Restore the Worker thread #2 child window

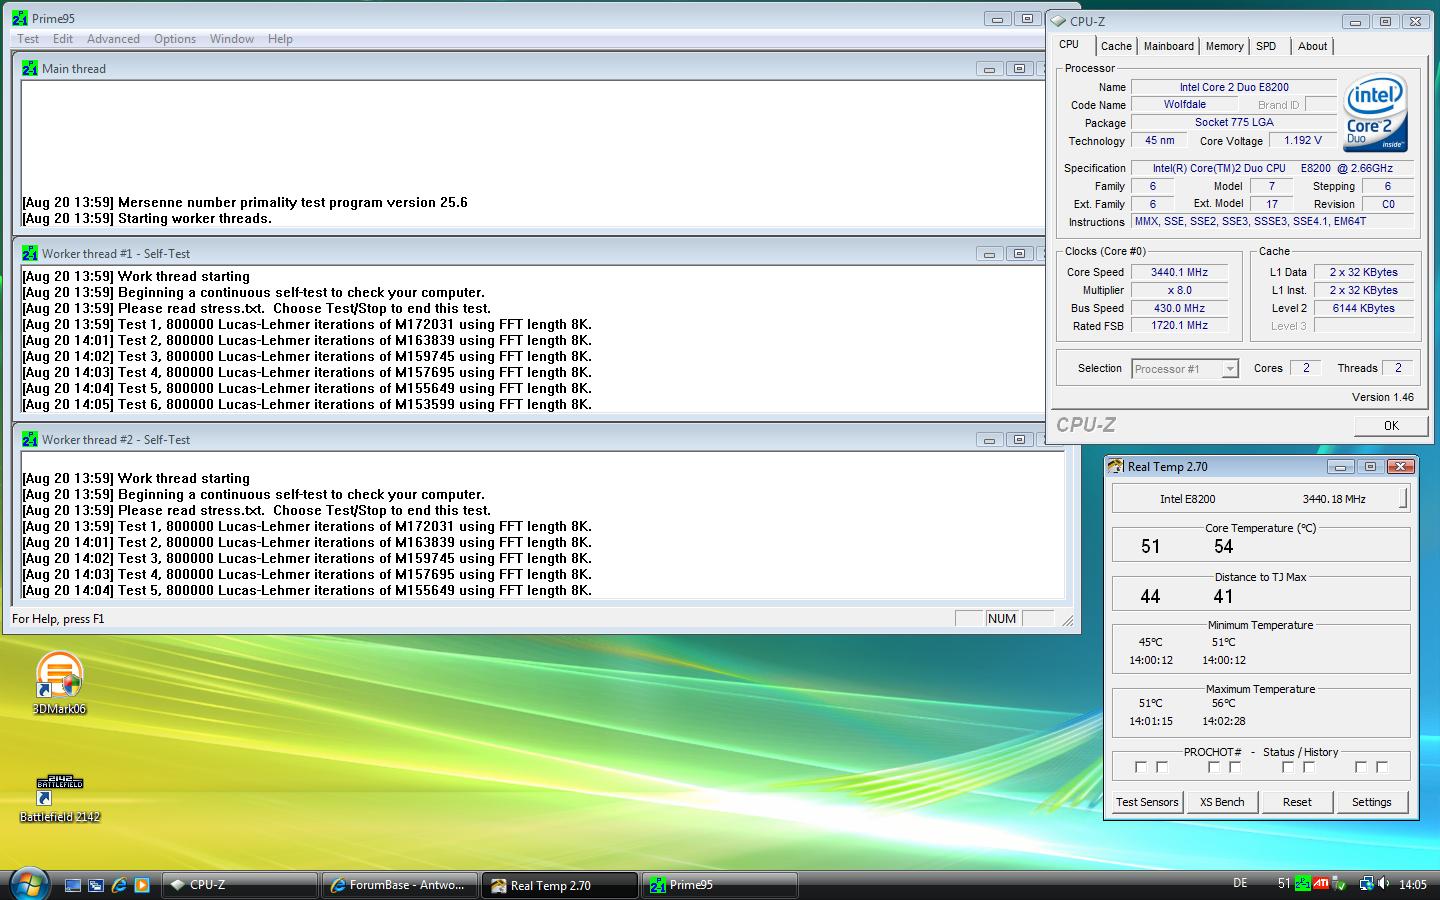1019,440
